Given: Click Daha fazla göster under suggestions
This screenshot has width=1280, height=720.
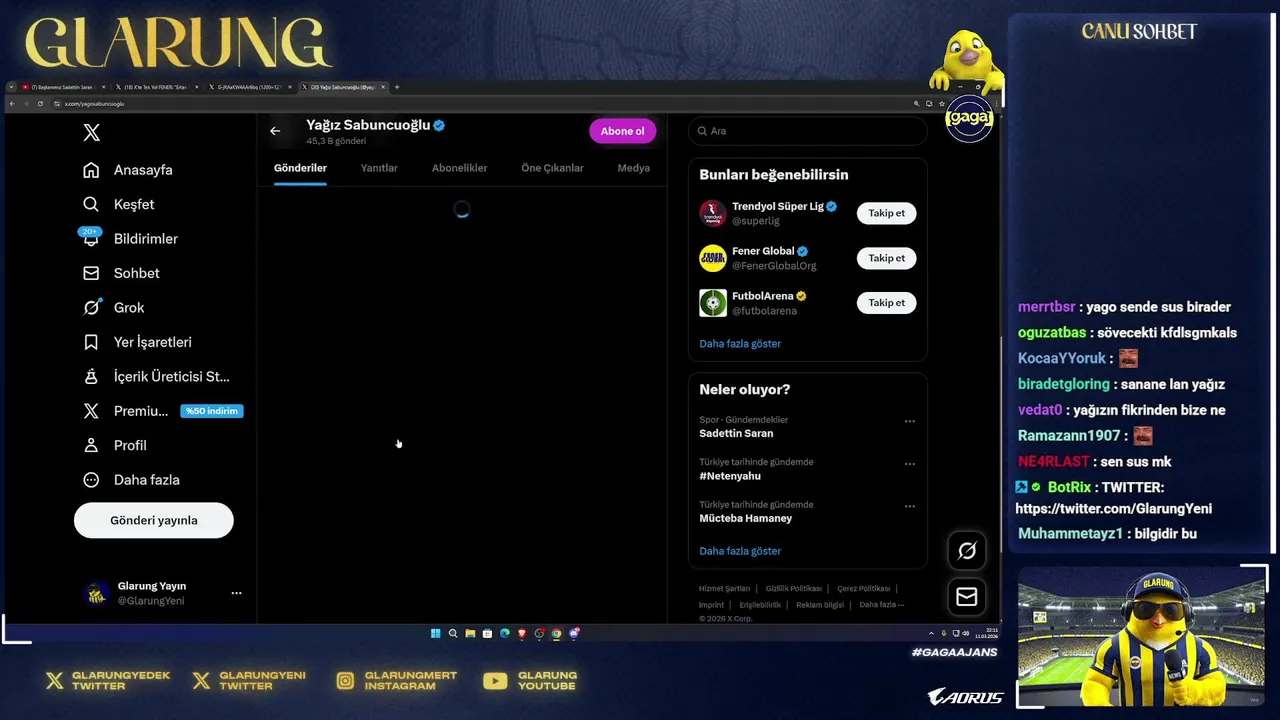Looking at the screenshot, I should coord(740,344).
